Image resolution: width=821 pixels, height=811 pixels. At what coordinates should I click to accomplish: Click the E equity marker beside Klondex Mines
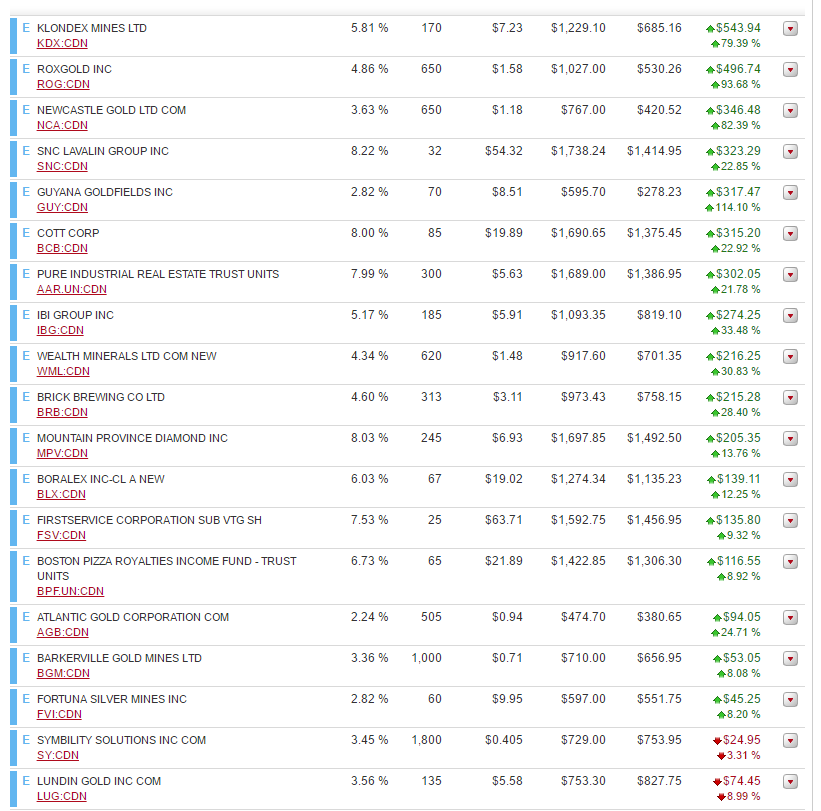(26, 28)
